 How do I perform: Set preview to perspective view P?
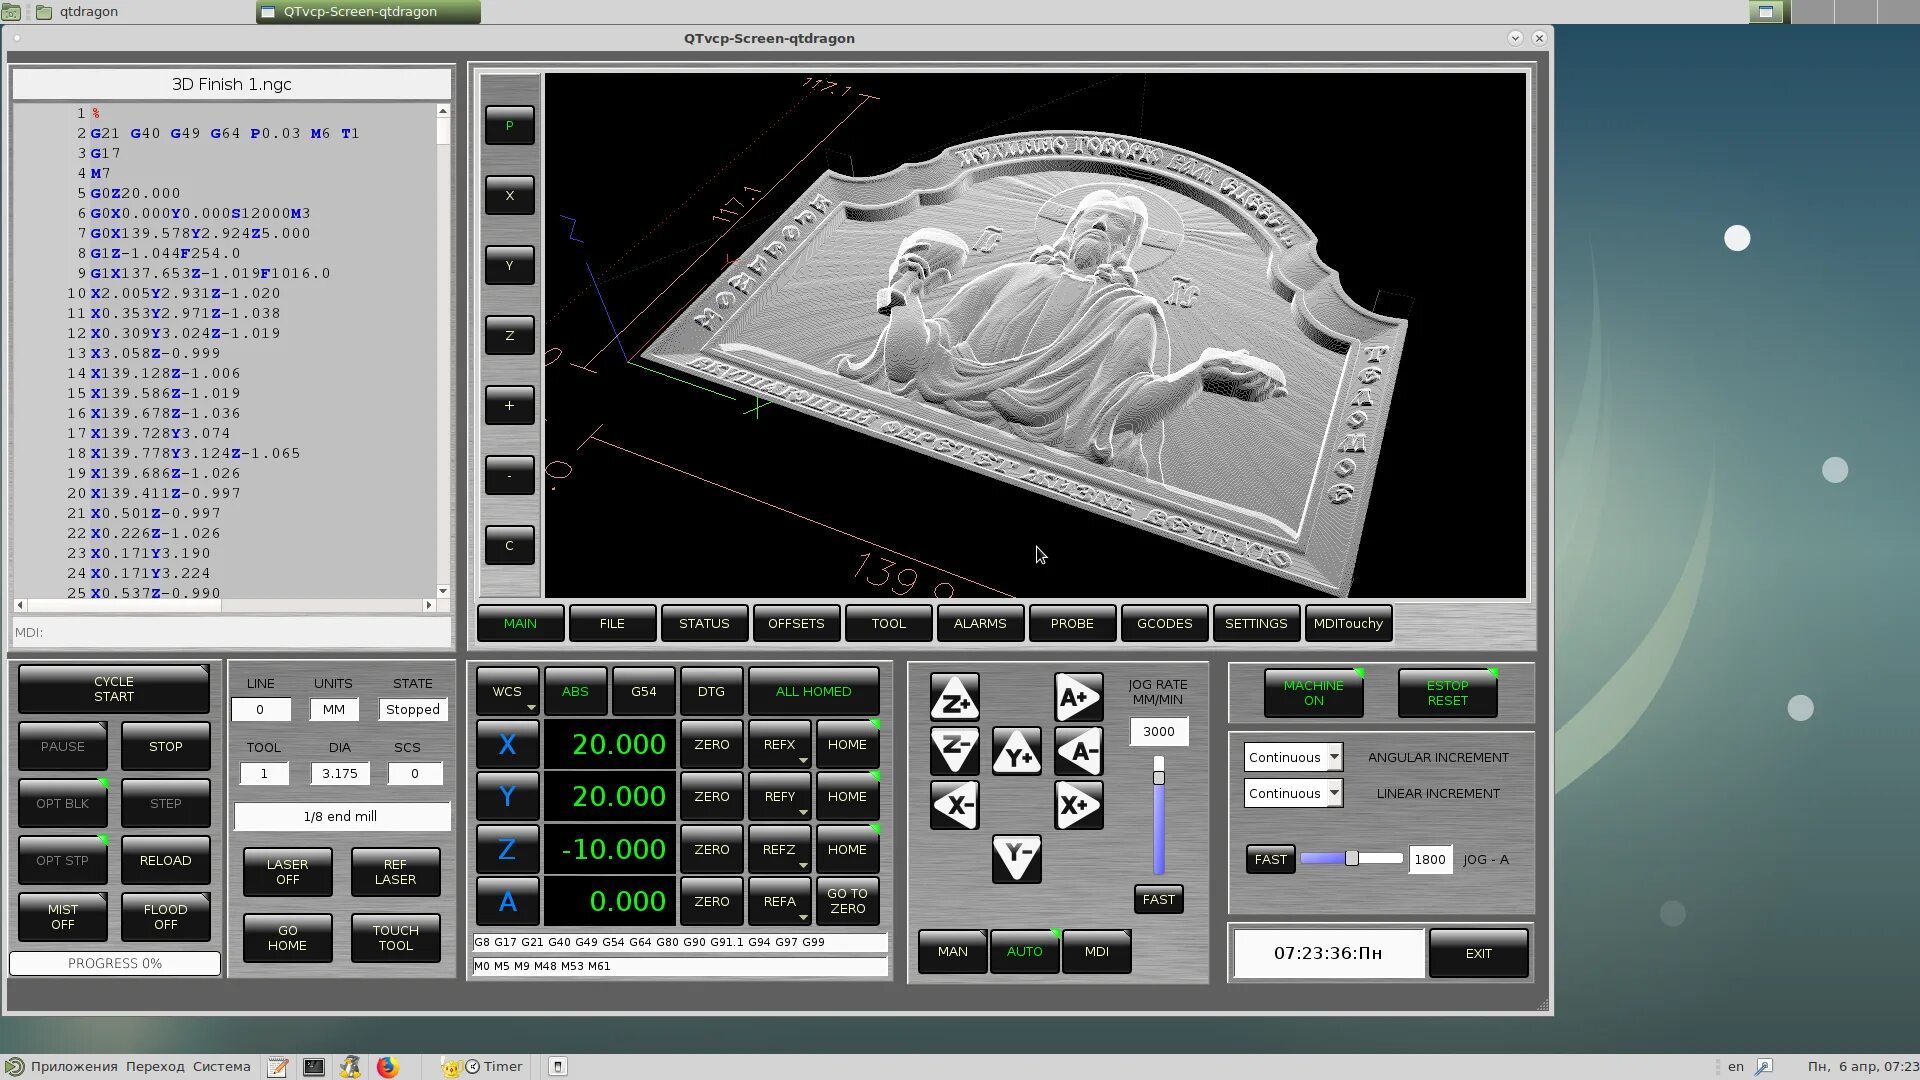[509, 126]
